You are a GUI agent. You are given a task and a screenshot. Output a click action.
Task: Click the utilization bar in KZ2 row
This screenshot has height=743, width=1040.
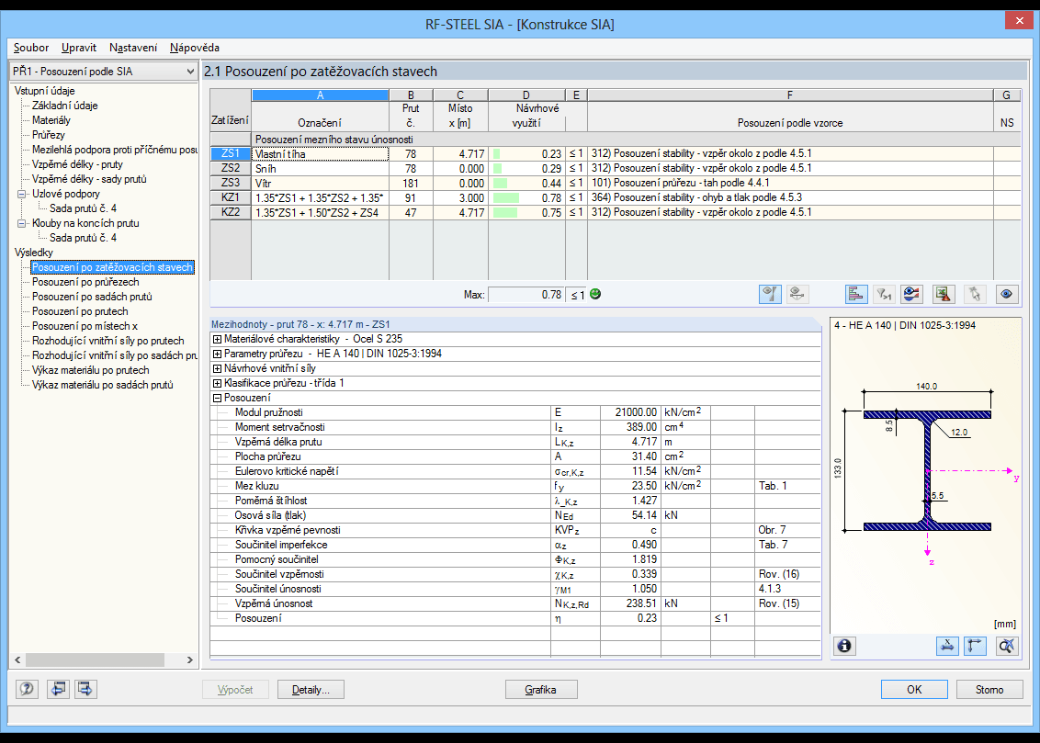point(505,212)
